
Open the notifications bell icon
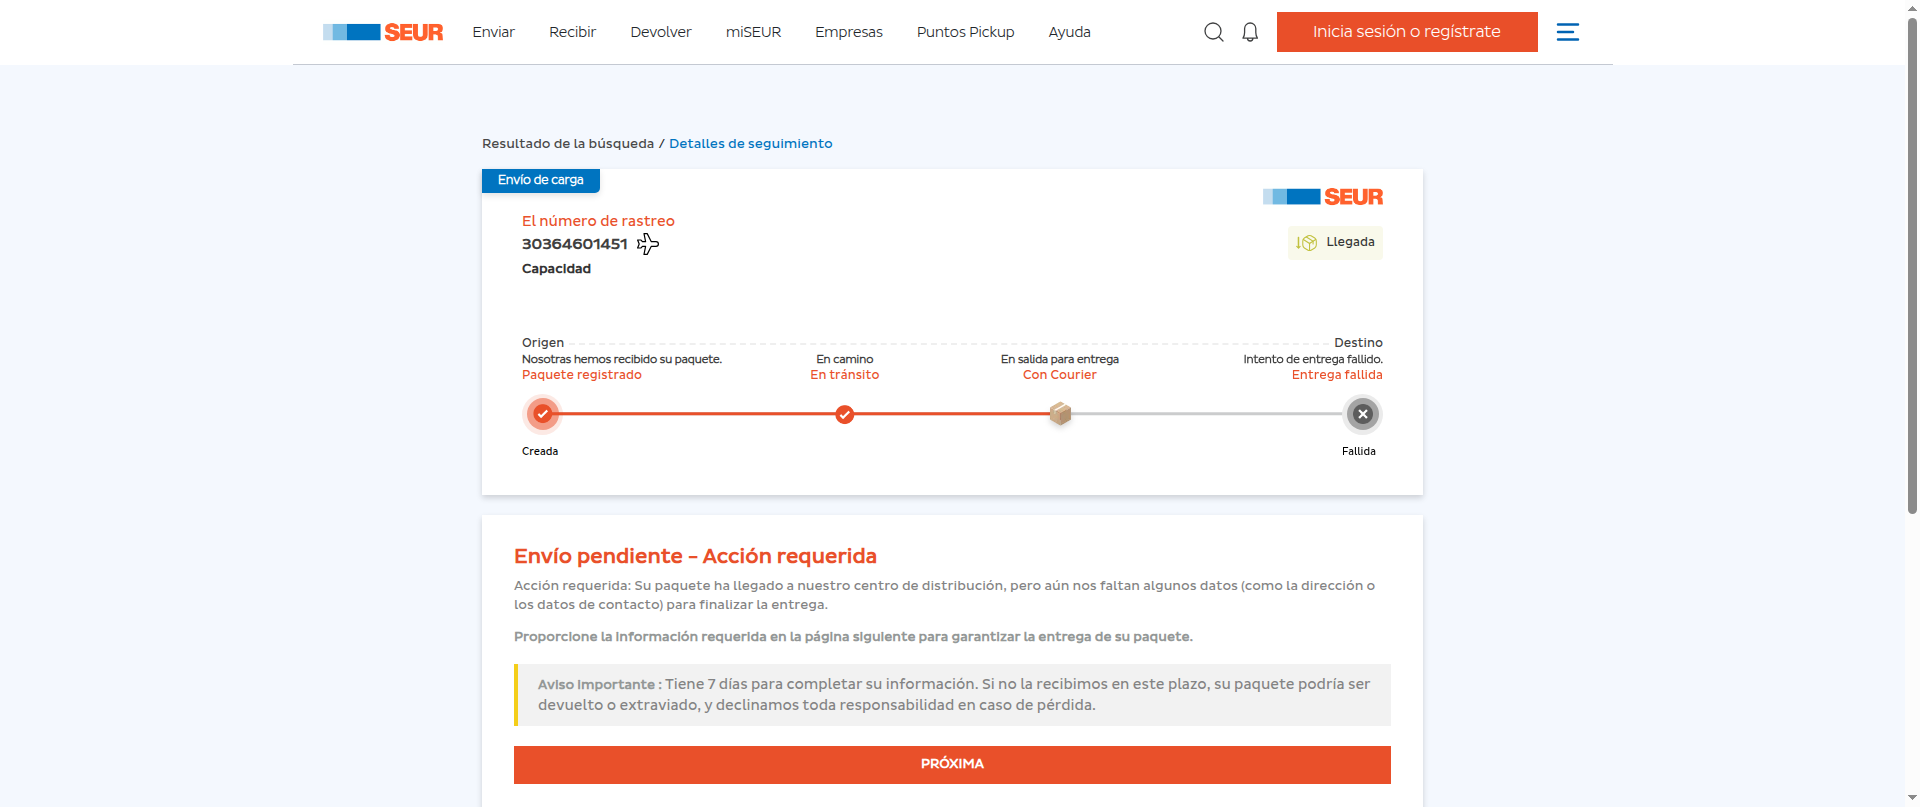(1250, 32)
